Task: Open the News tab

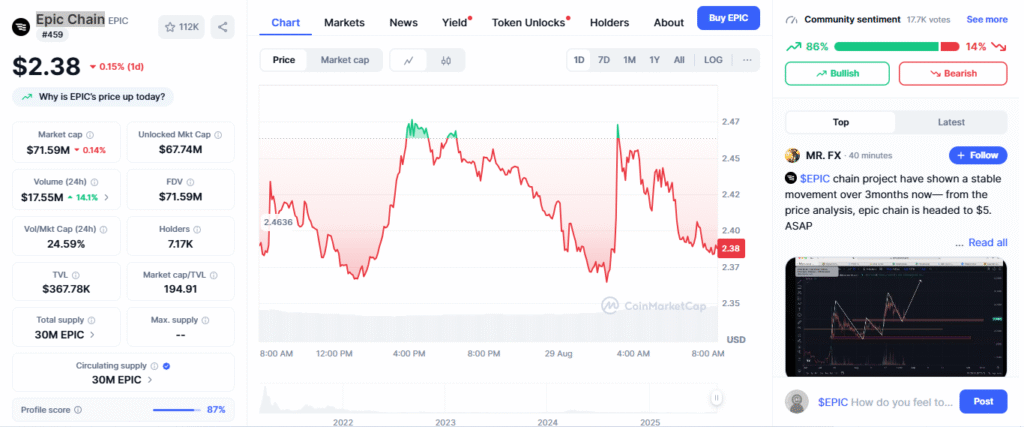Action: point(404,22)
